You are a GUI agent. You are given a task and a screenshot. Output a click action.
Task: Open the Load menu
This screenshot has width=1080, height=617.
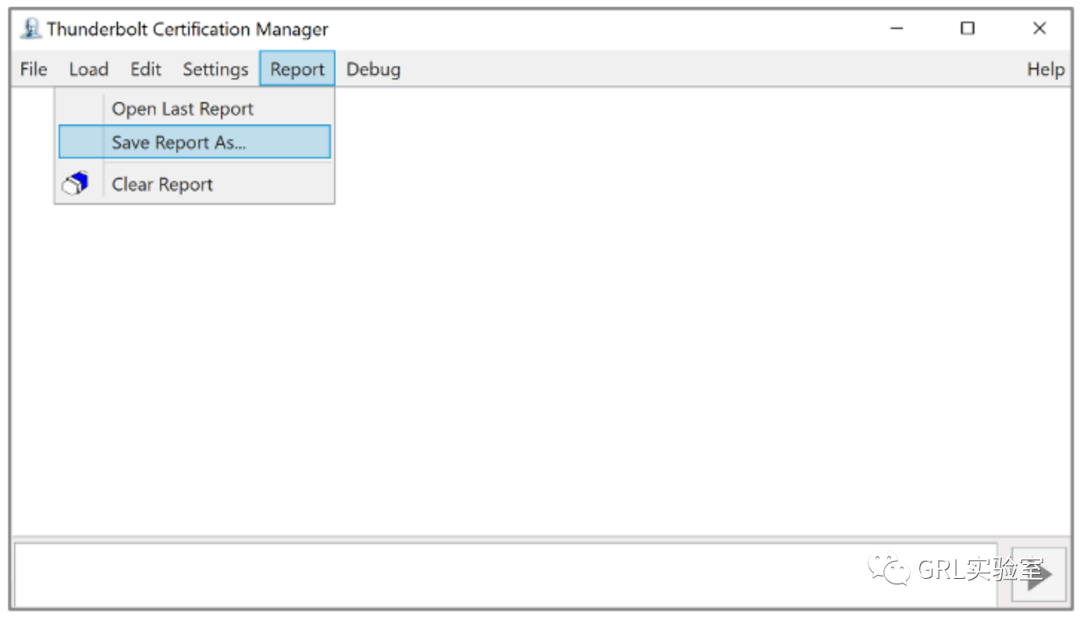click(x=88, y=70)
